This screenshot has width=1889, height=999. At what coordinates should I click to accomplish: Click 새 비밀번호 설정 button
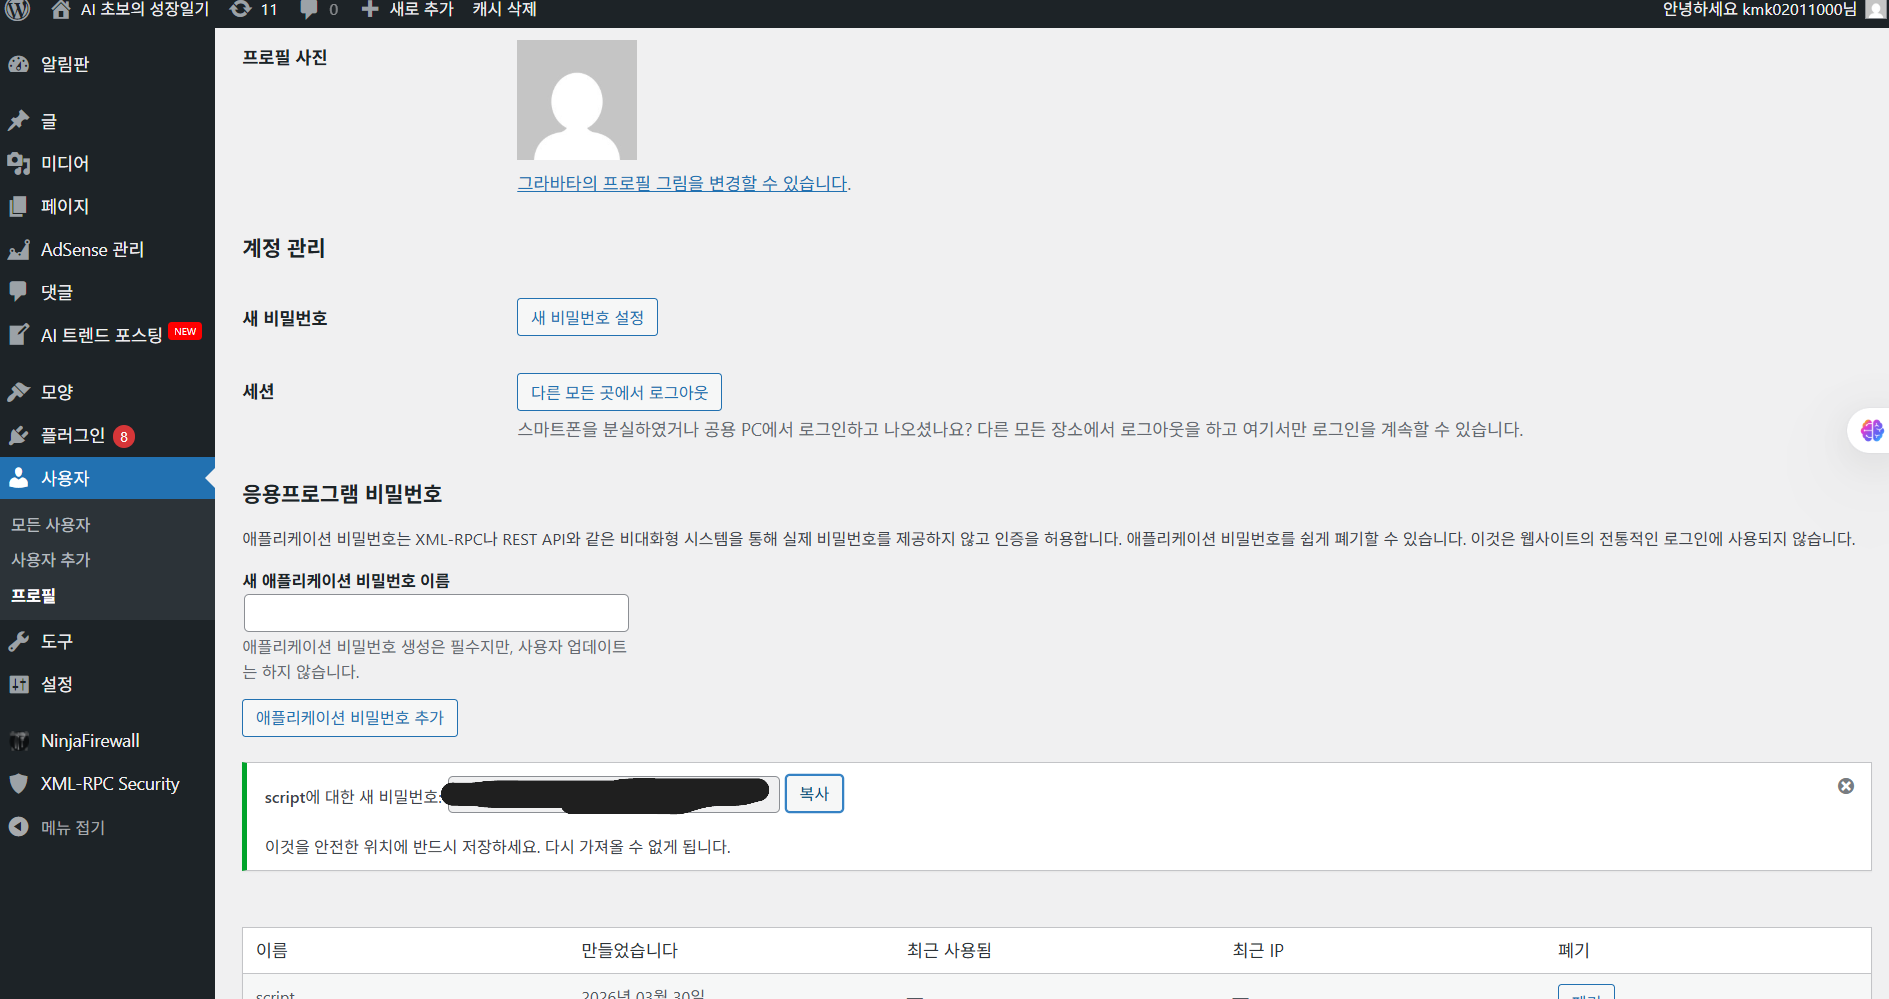click(x=586, y=317)
